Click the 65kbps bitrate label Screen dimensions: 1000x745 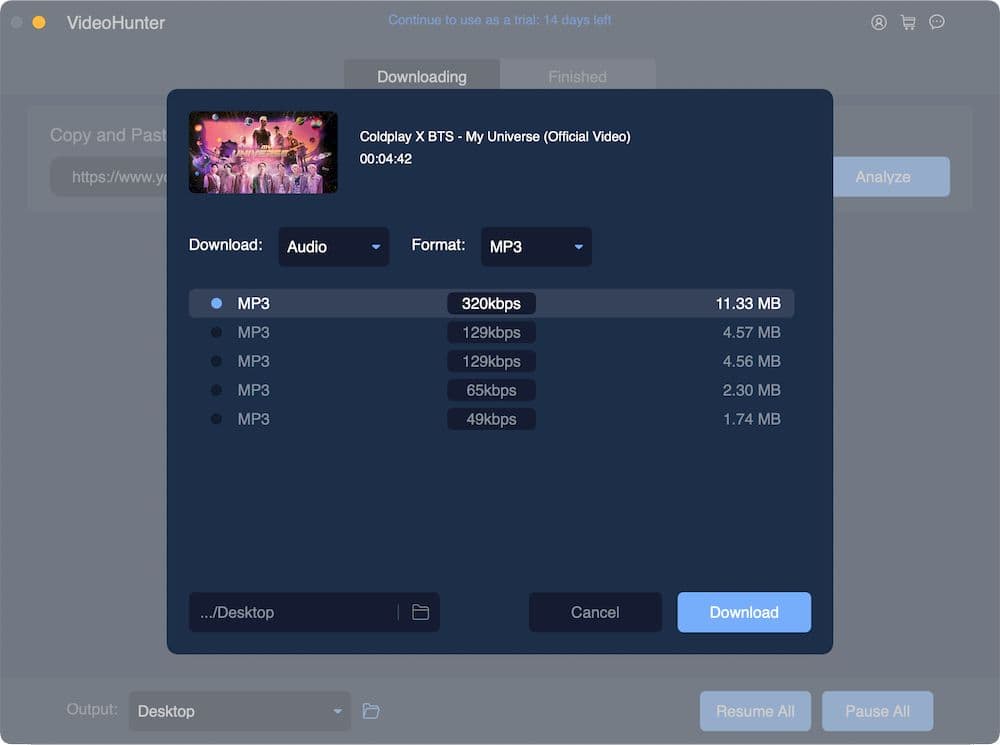coord(491,390)
